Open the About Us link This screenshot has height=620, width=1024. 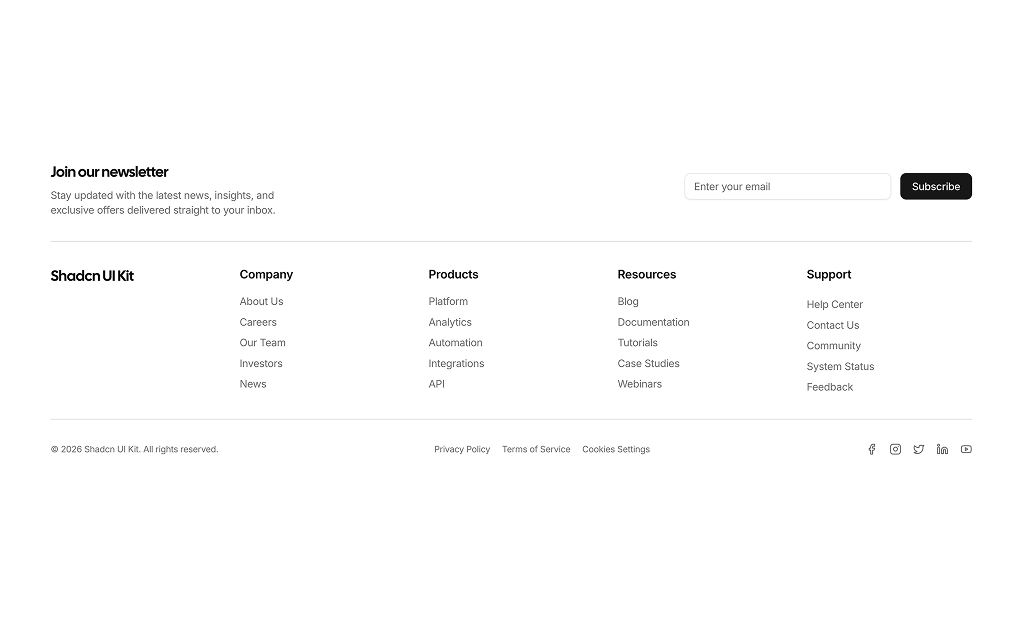click(x=261, y=301)
